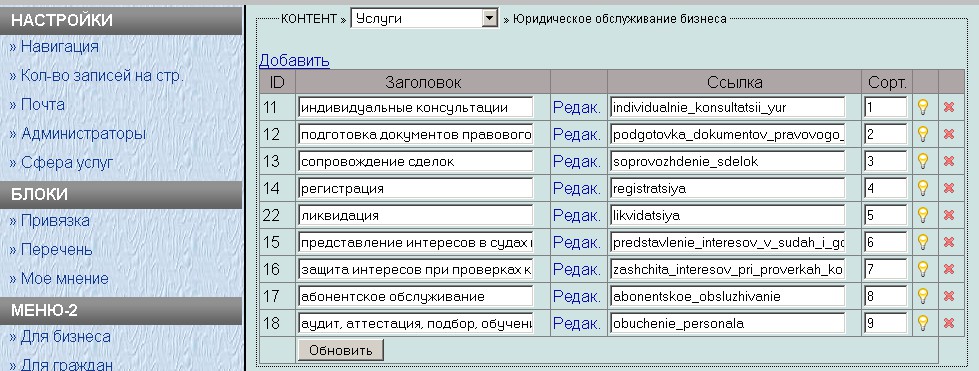The image size is (979, 371).
Task: Open Редак. link for ликвидация
Action: coord(577,215)
